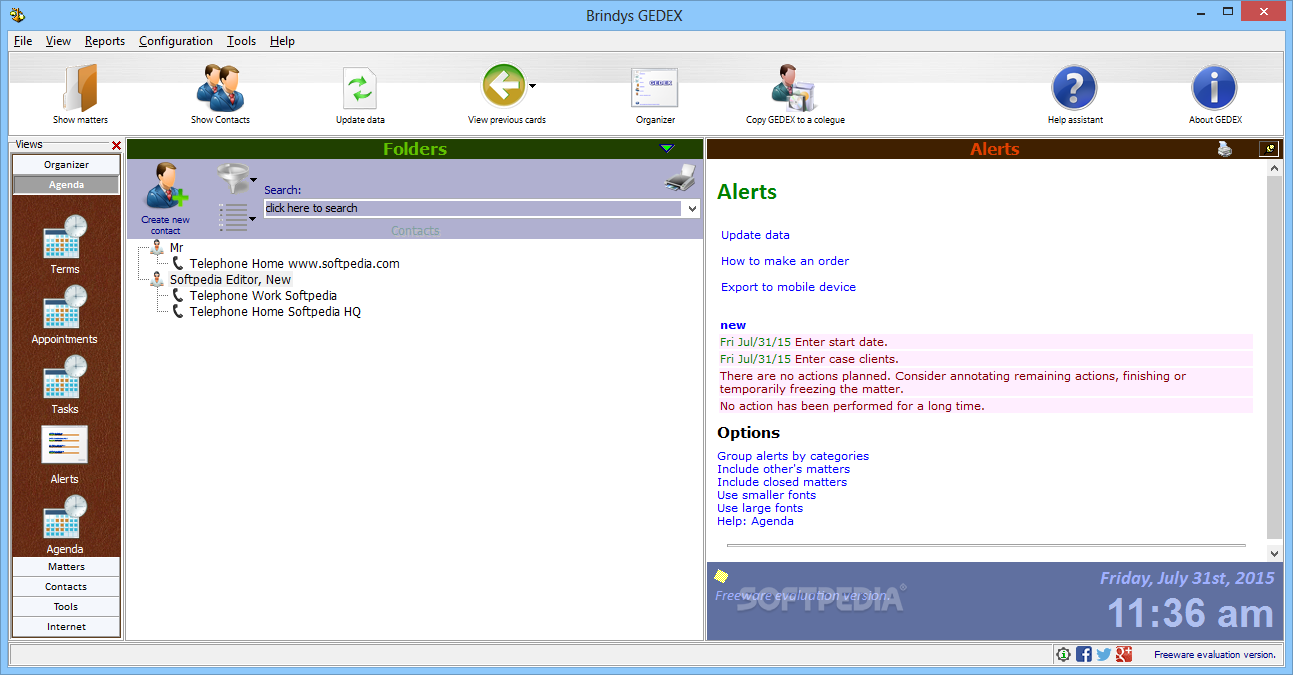
Task: Print the contacts folder list
Action: click(680, 179)
